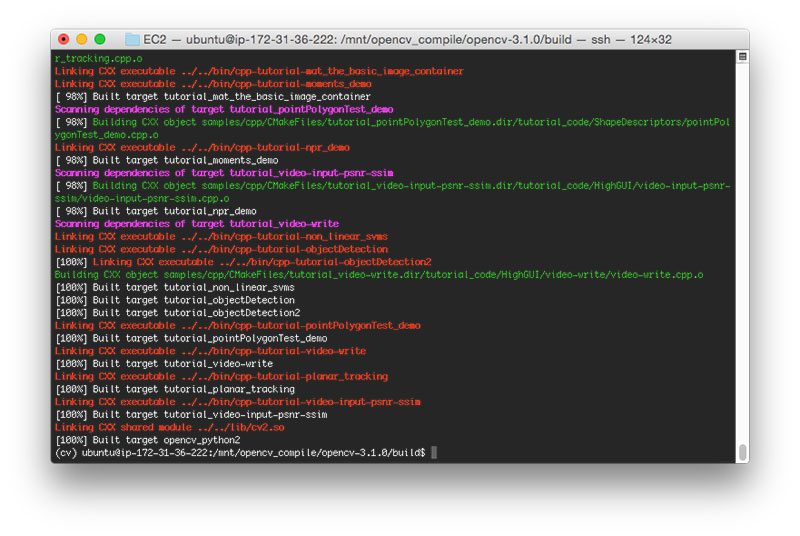Click the line 'Built target opencv_python2'
Viewport: 800px width, 536px height.
pos(147,440)
